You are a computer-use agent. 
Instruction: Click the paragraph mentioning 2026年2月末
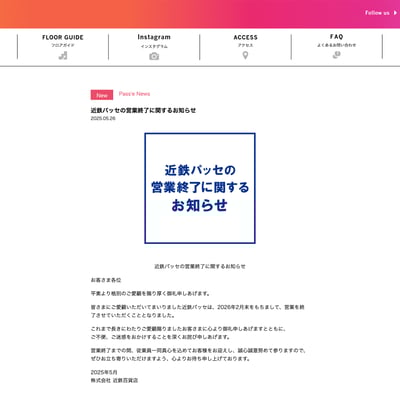pyautogui.click(x=197, y=311)
